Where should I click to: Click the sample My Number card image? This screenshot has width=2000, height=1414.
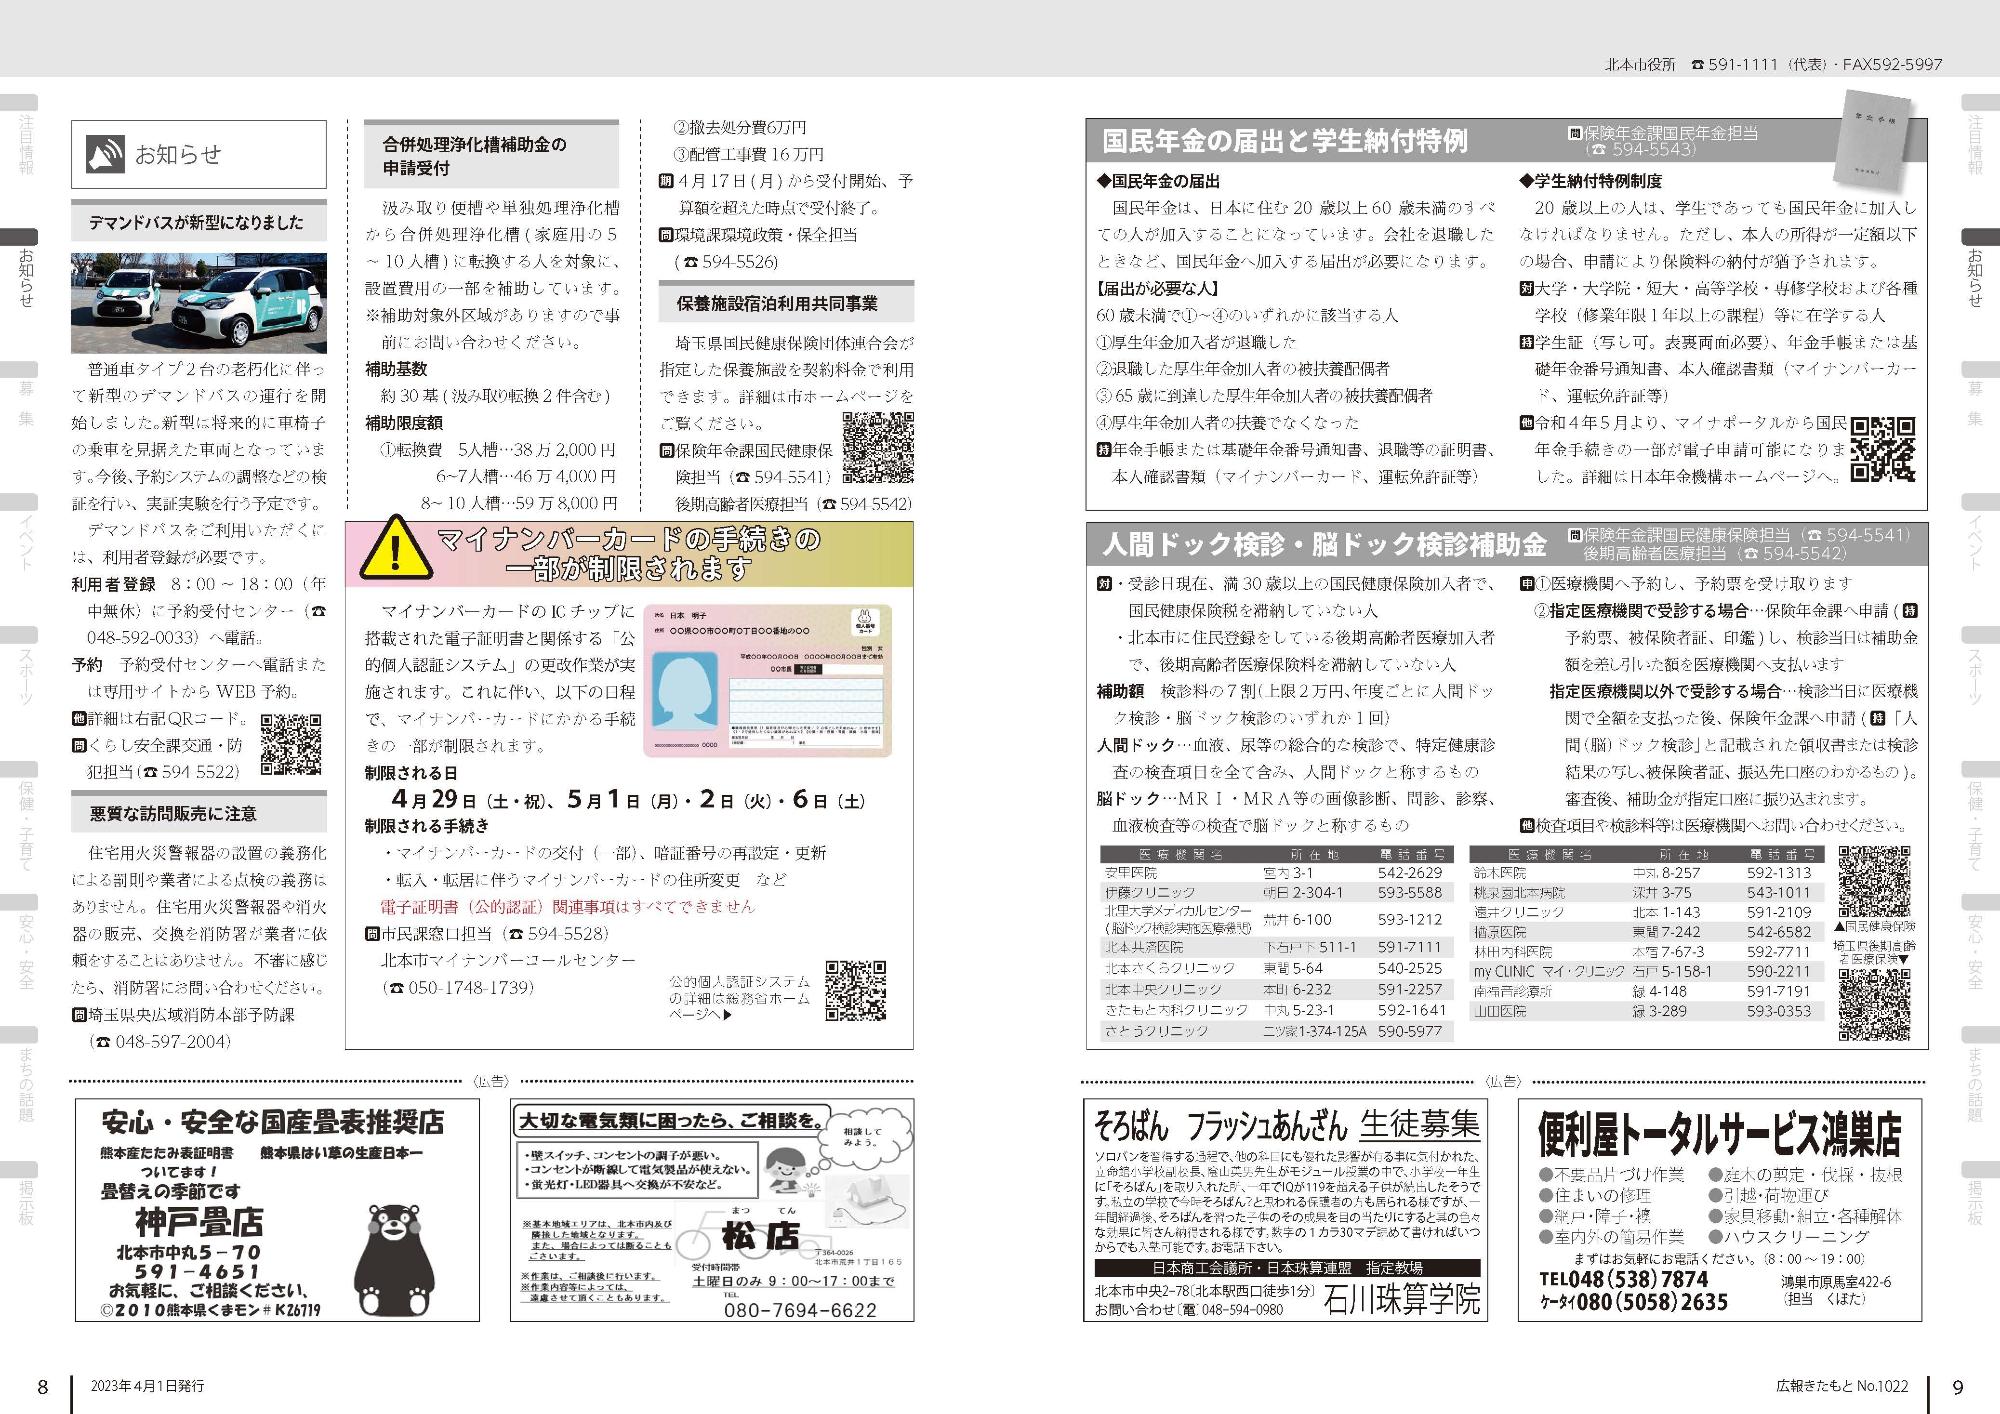coord(768,680)
